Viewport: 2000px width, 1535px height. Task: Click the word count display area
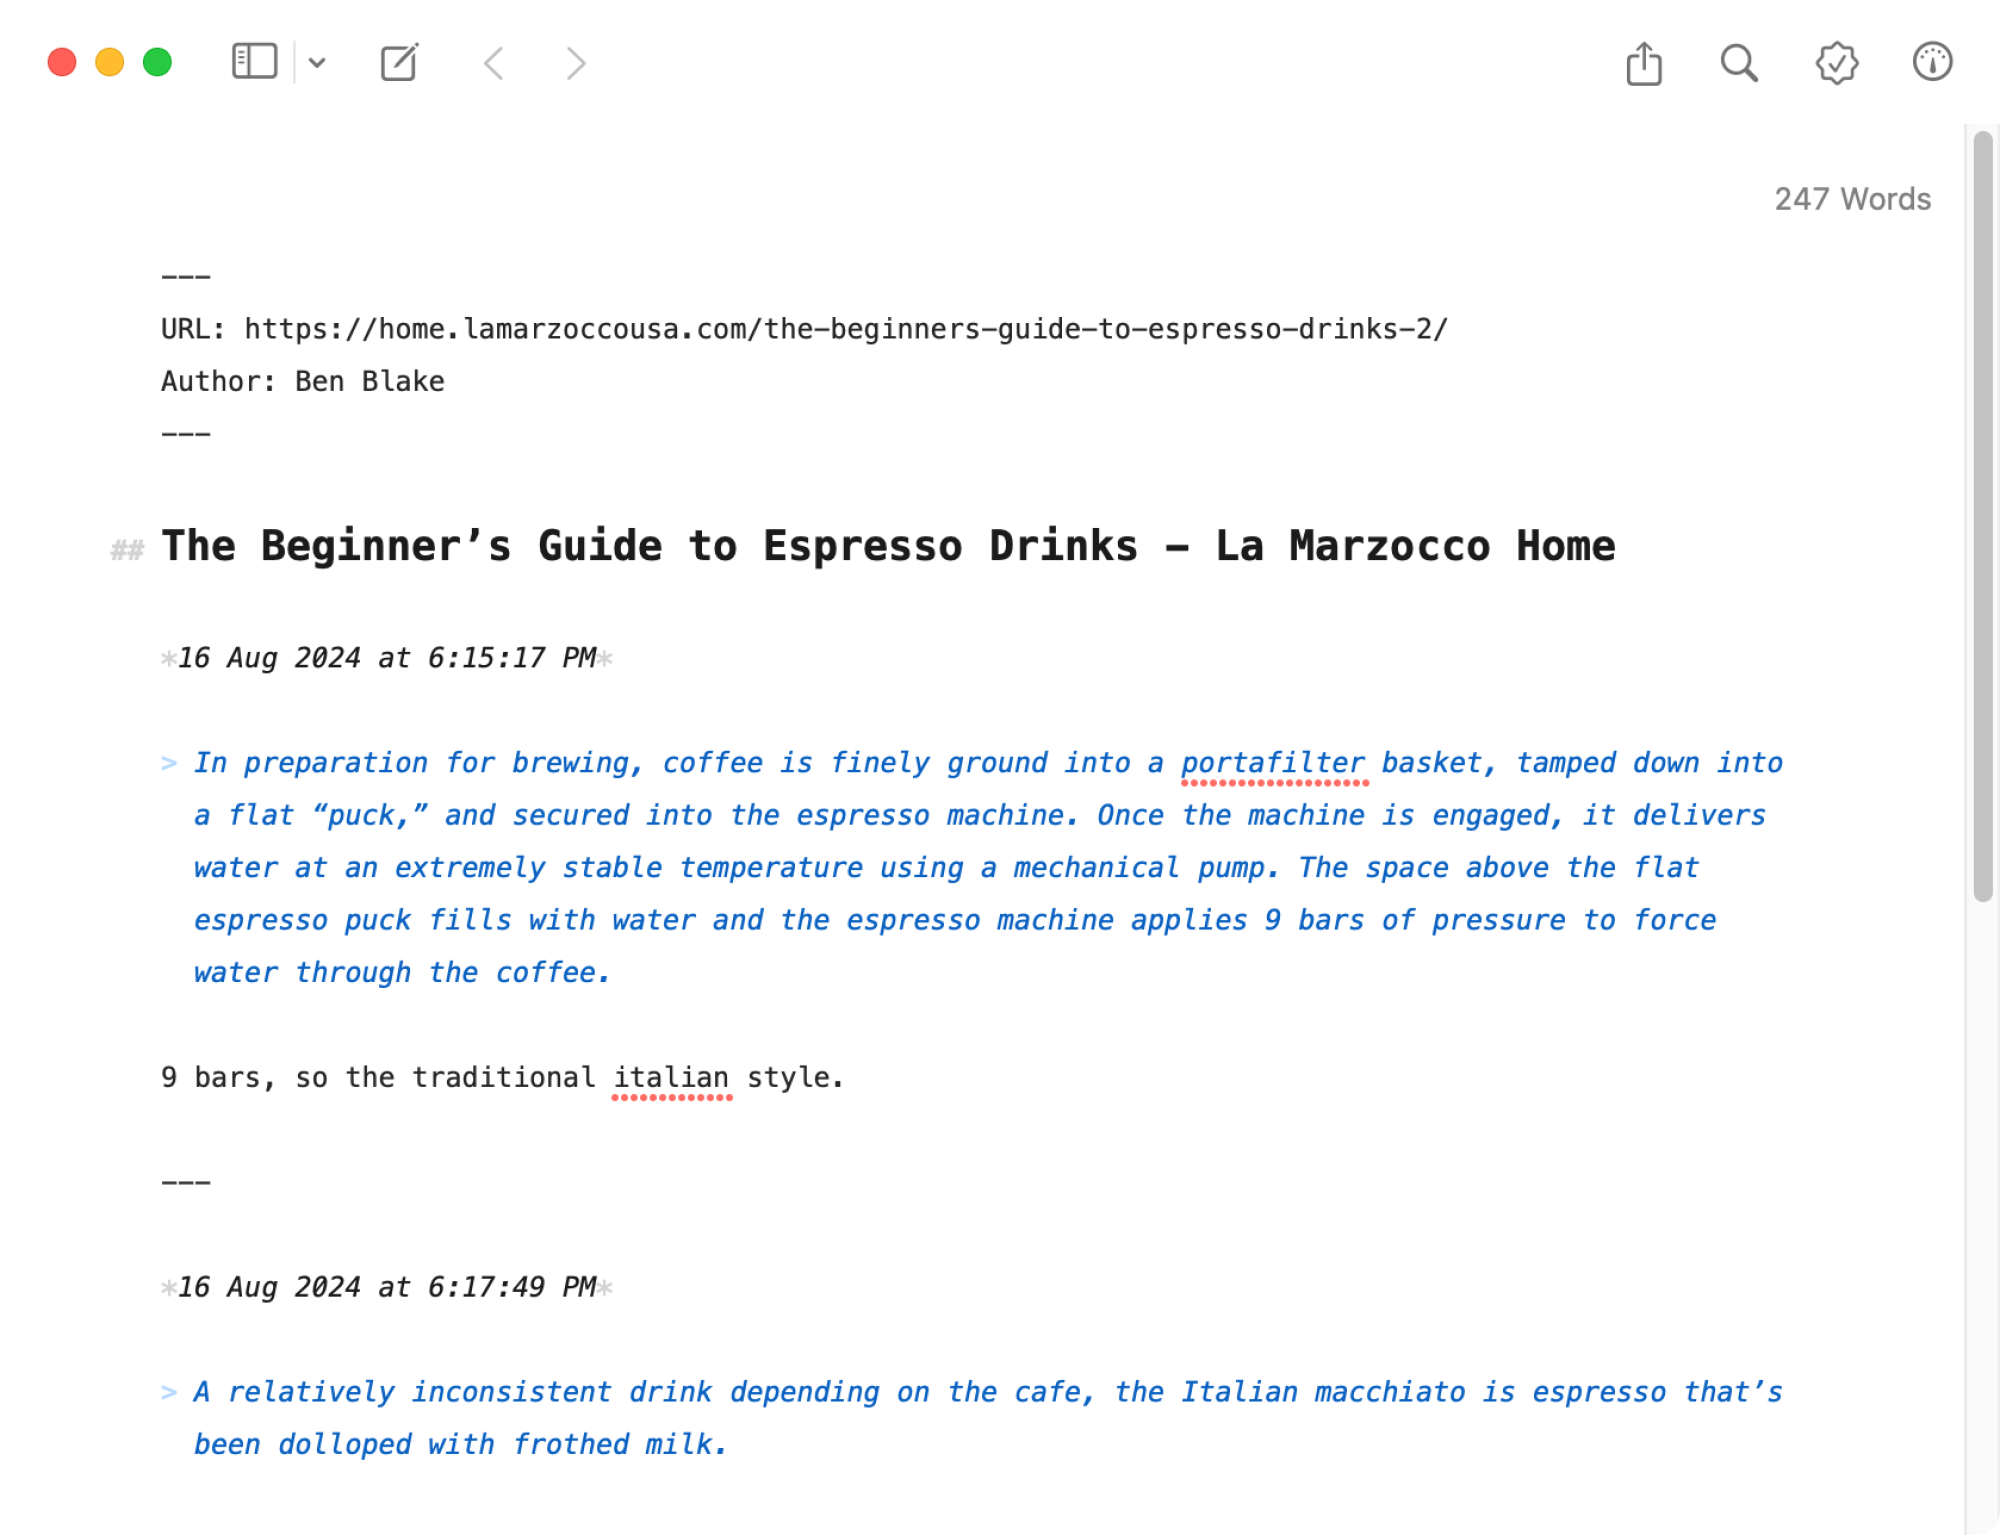(1850, 198)
